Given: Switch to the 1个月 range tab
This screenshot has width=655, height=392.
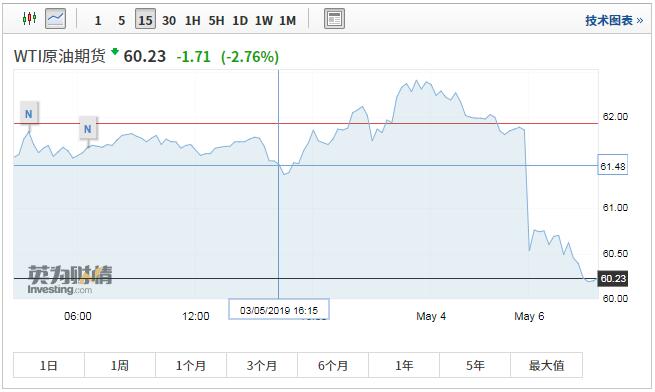Looking at the screenshot, I should click(x=191, y=365).
